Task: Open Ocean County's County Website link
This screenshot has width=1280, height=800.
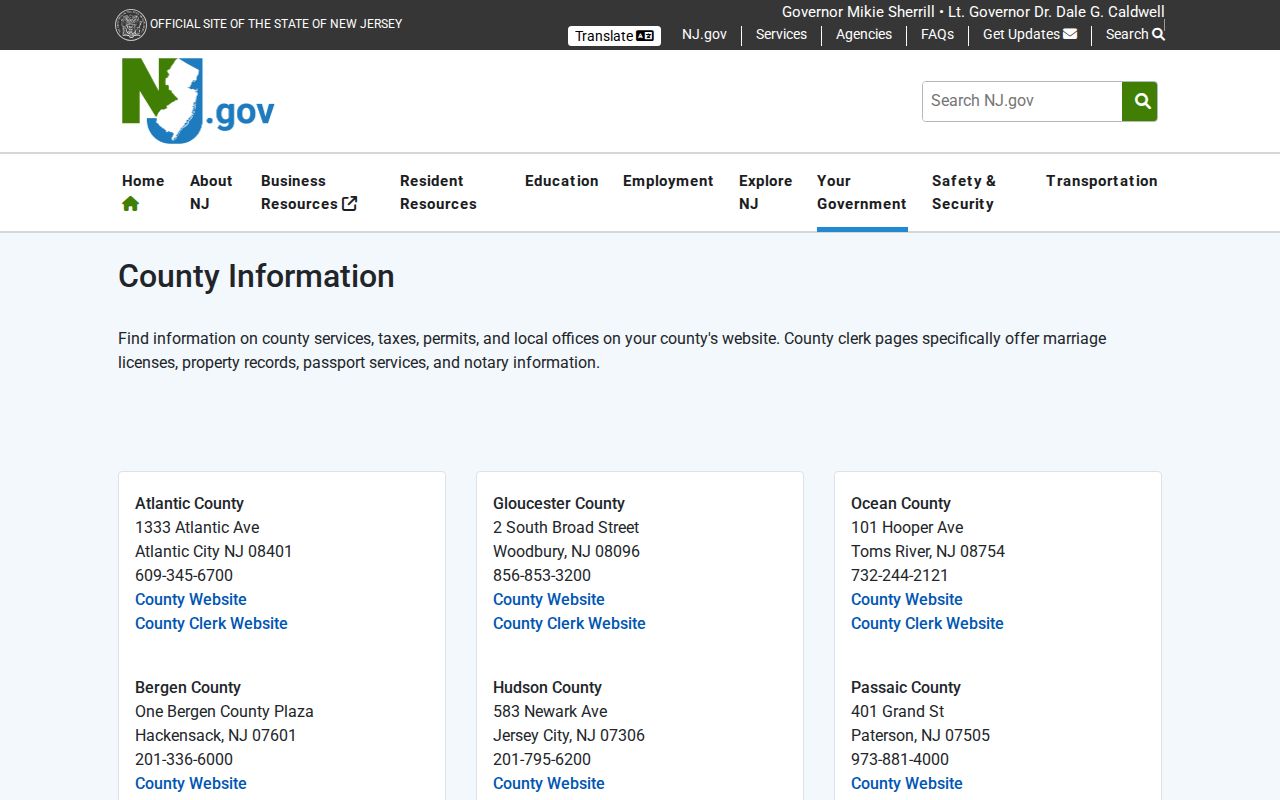Action: [907, 599]
